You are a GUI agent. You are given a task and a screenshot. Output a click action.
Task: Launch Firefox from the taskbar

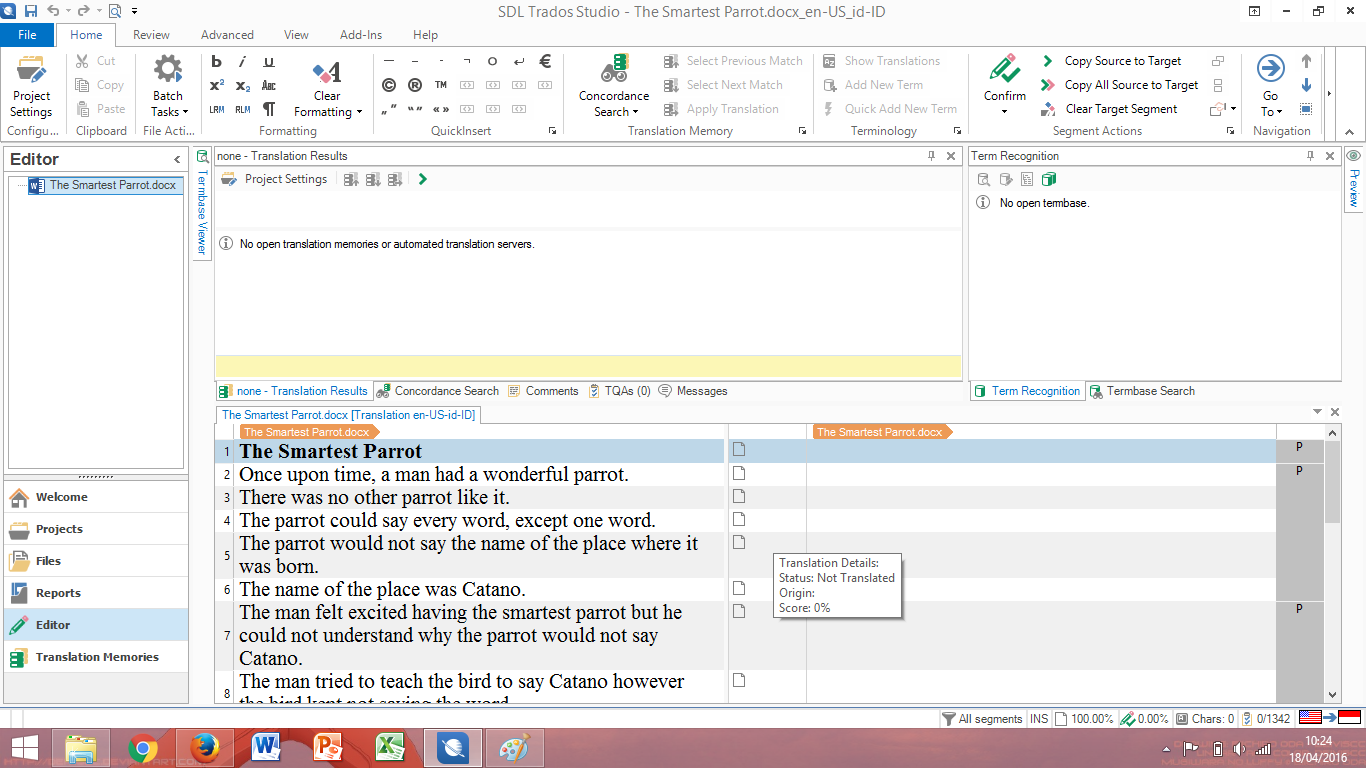tap(204, 747)
